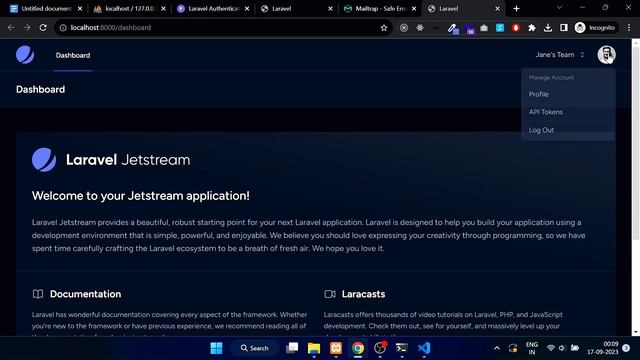
Task: Expand the Jane's Team switcher dropdown
Action: (x=560, y=55)
